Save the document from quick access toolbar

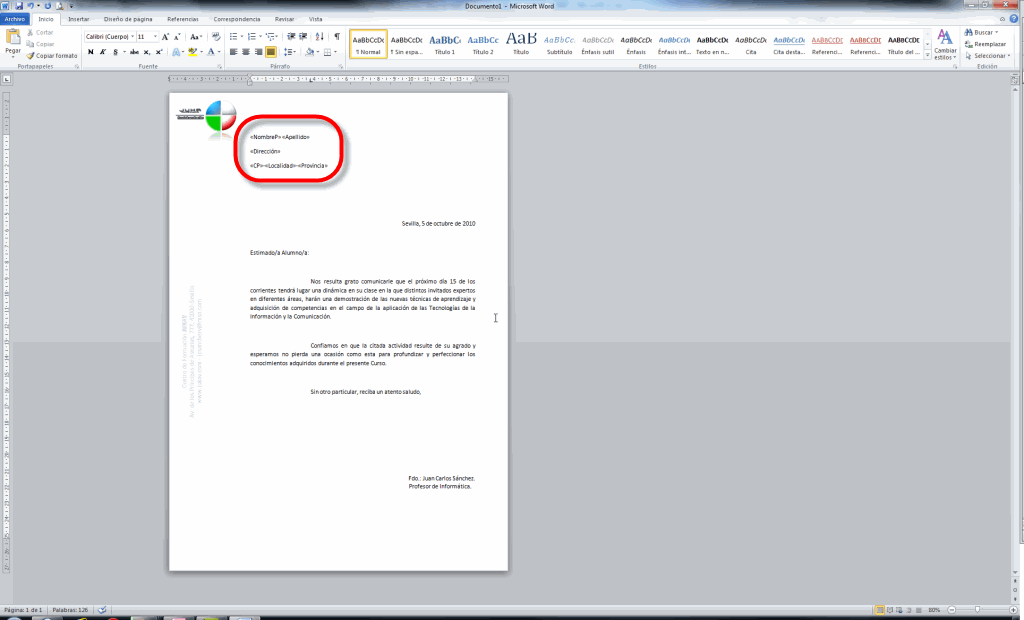click(x=18, y=6)
